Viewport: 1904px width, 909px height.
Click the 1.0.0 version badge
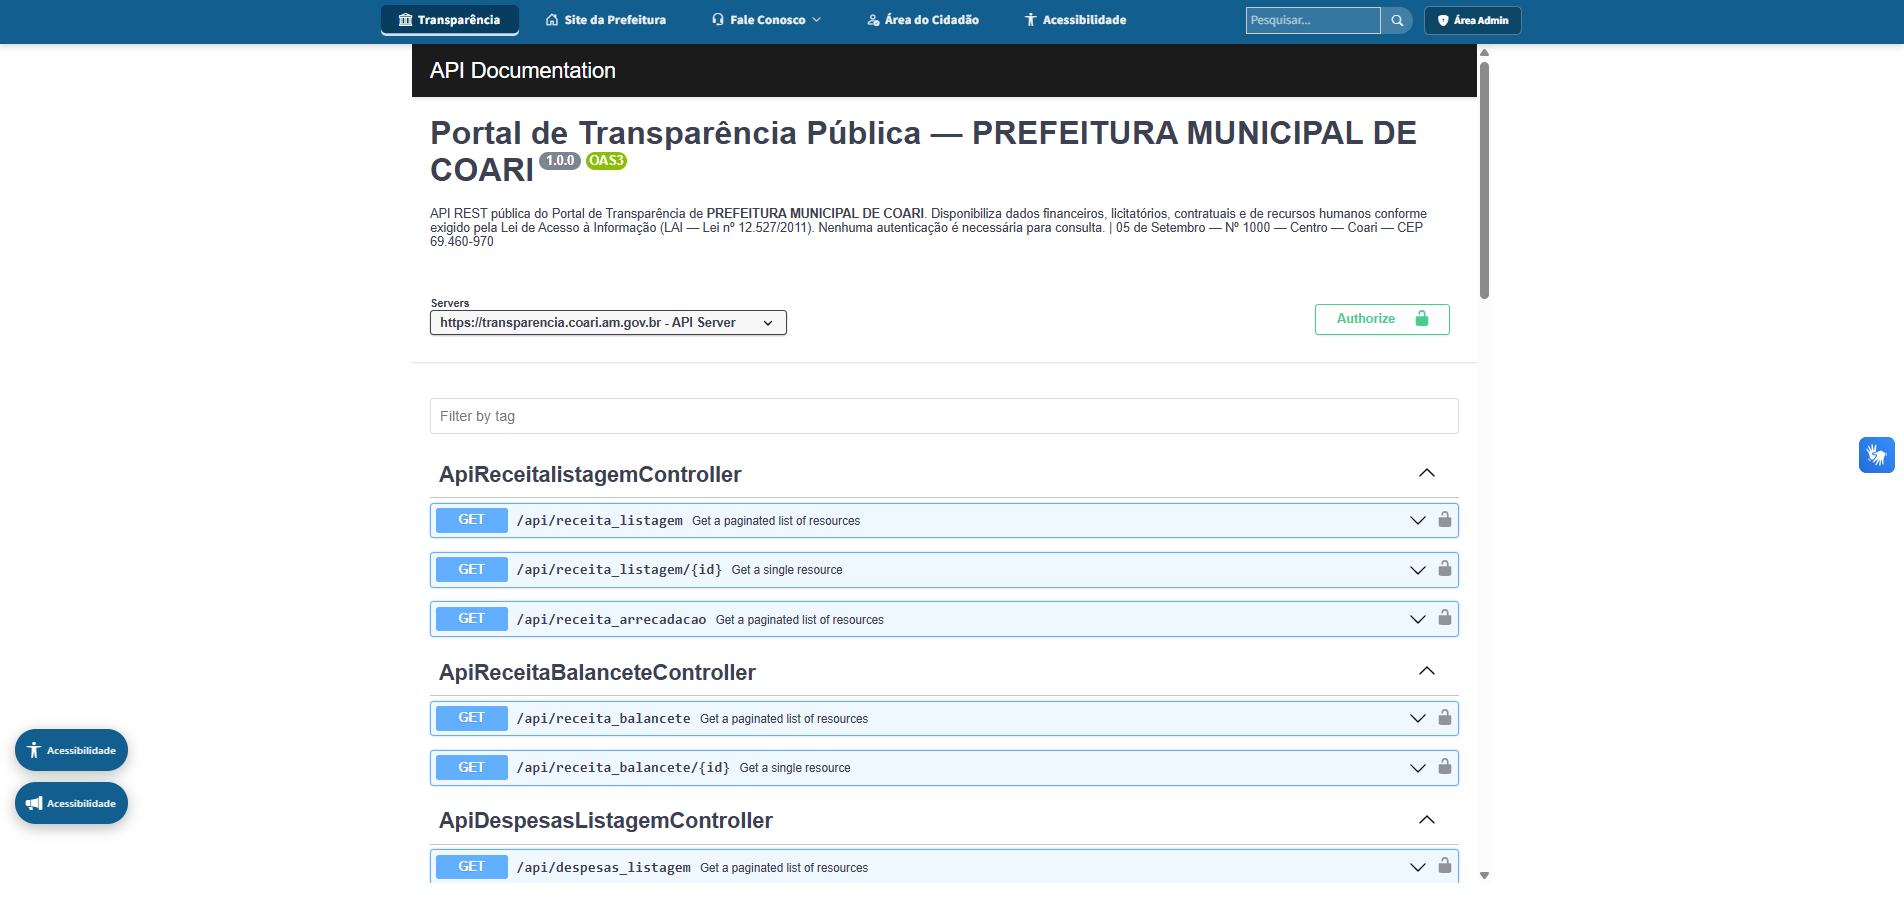coord(560,161)
